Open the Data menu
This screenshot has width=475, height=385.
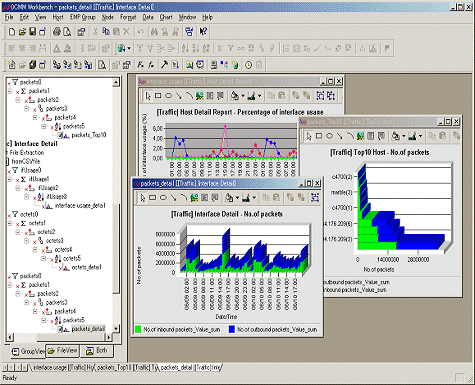[148, 17]
